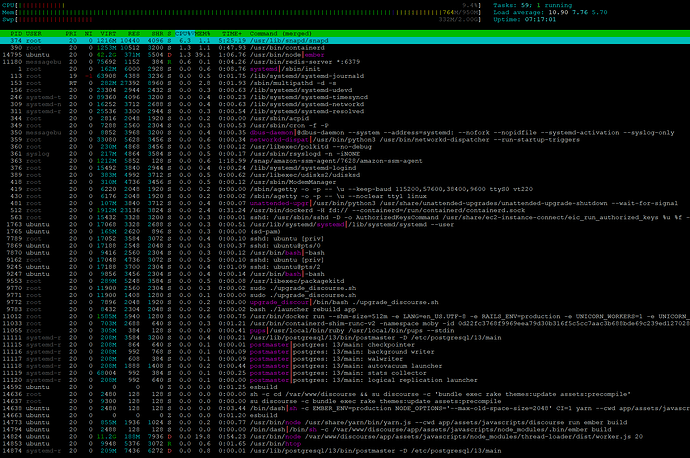
Task: Select the polkitd --no-debug process row
Action: 345,147
